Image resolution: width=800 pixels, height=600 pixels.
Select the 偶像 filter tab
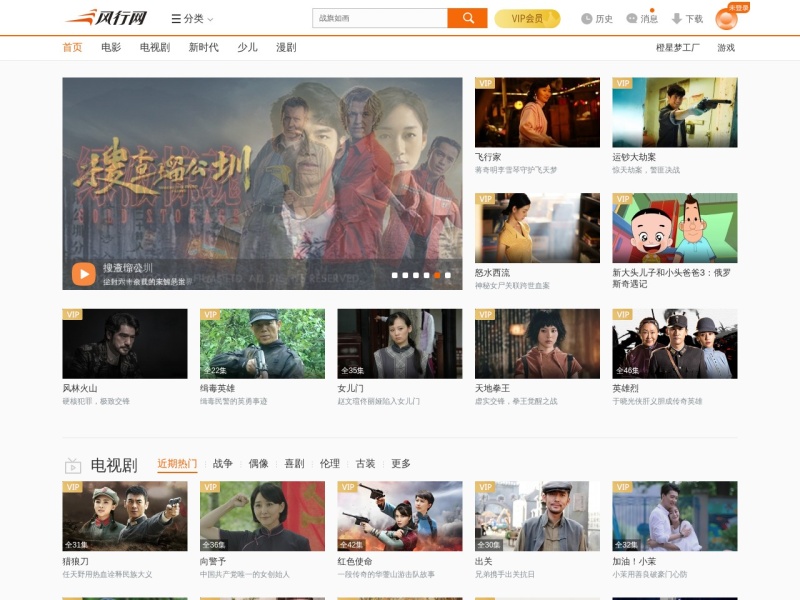[x=258, y=463]
